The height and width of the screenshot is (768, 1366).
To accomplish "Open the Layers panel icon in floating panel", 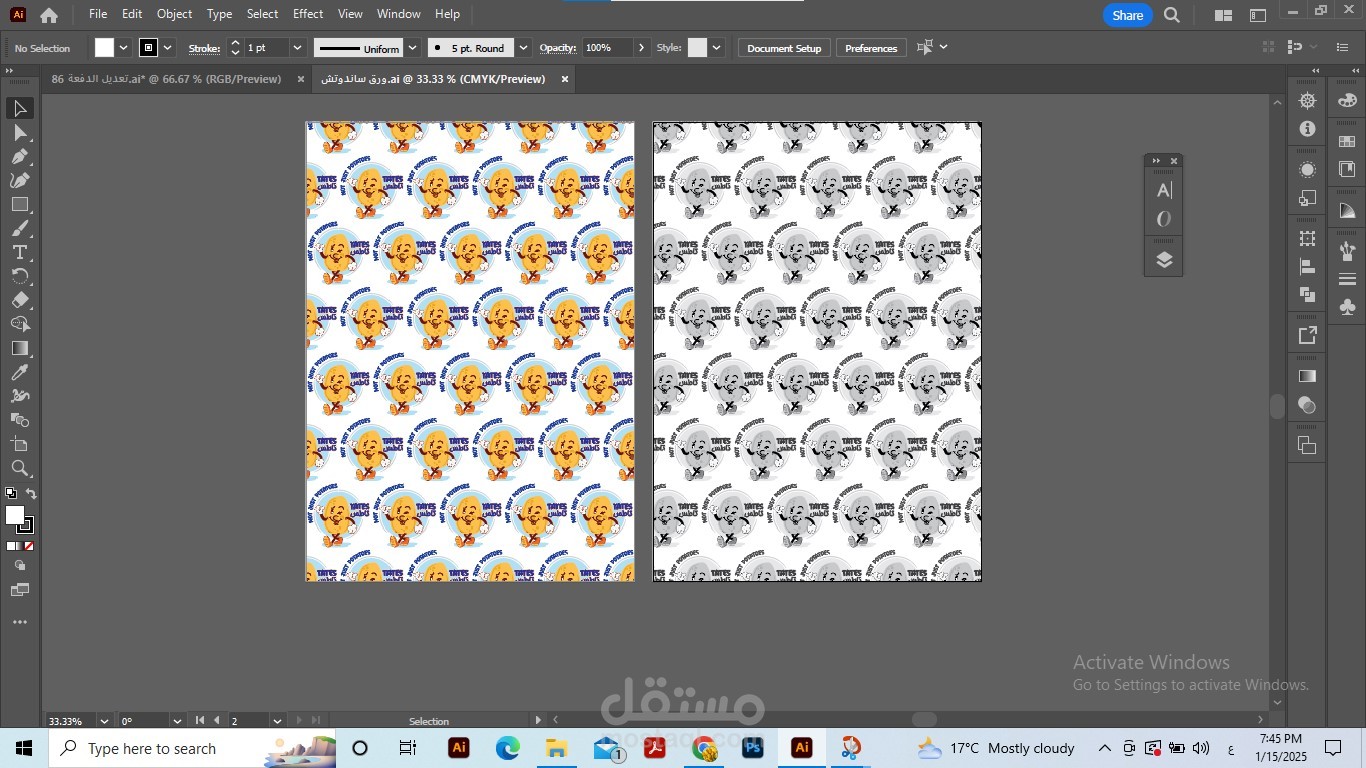I will [x=1163, y=260].
